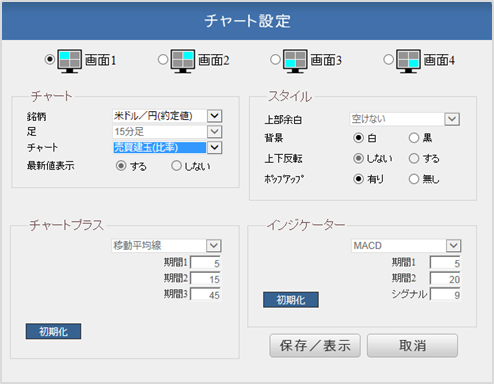Click インジケーター 期間1 input field

point(445,263)
